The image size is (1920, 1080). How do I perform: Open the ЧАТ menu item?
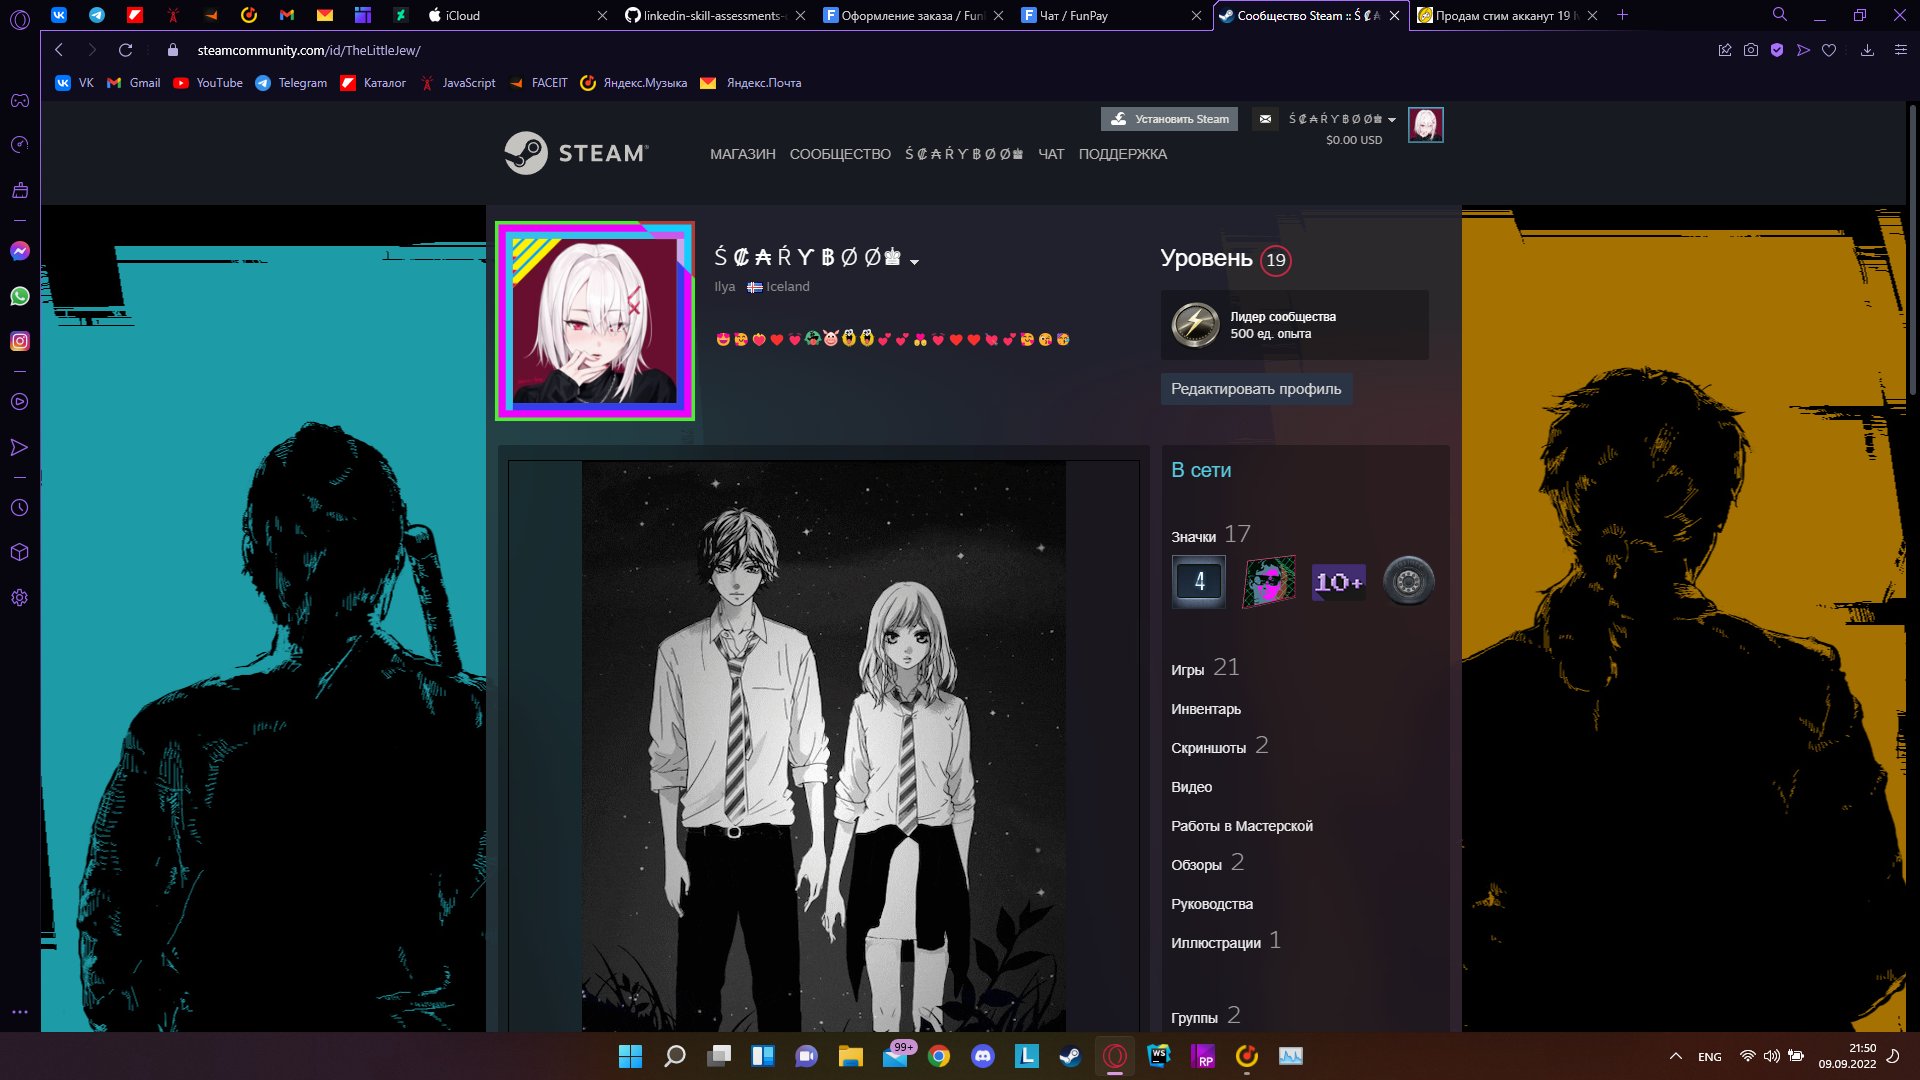coord(1051,154)
